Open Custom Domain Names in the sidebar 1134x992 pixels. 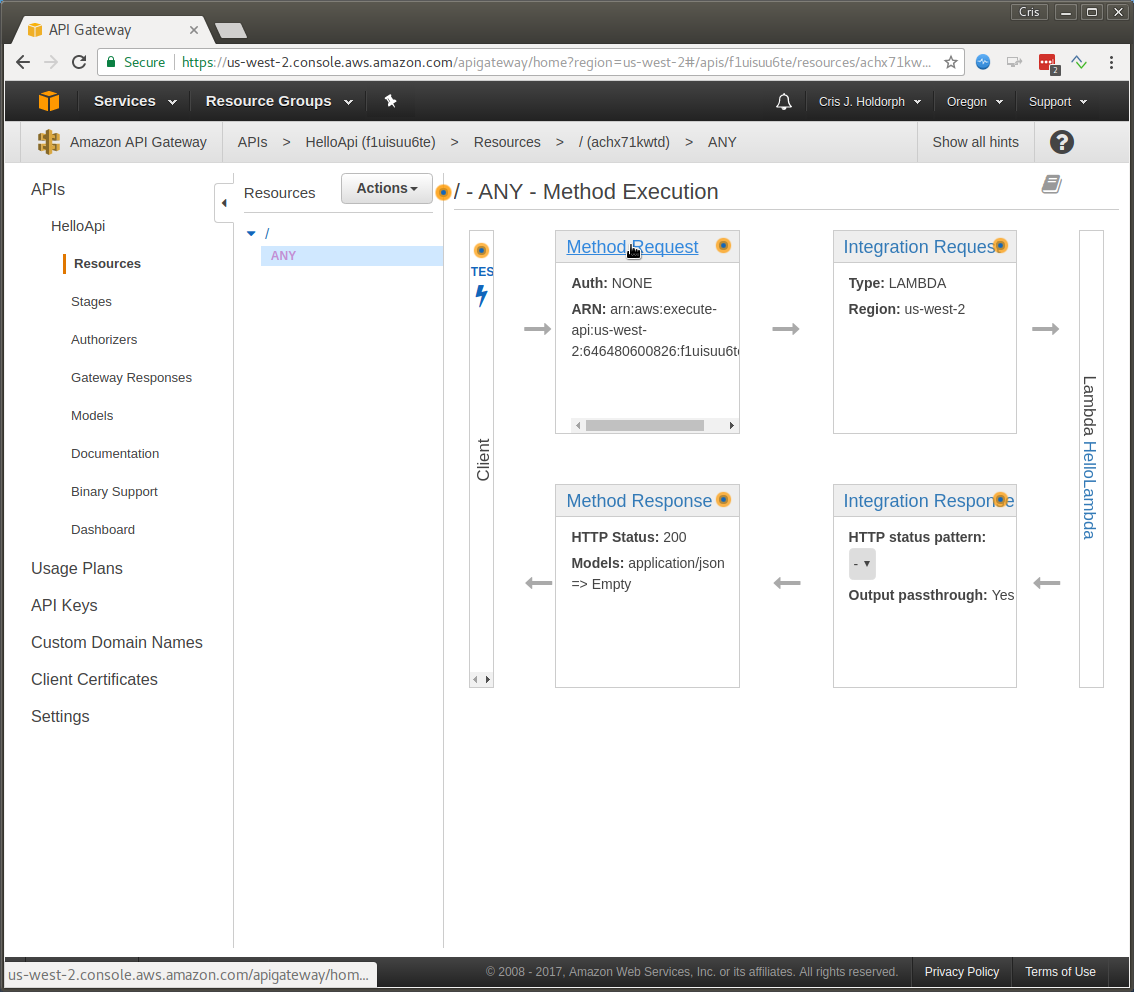point(116,642)
